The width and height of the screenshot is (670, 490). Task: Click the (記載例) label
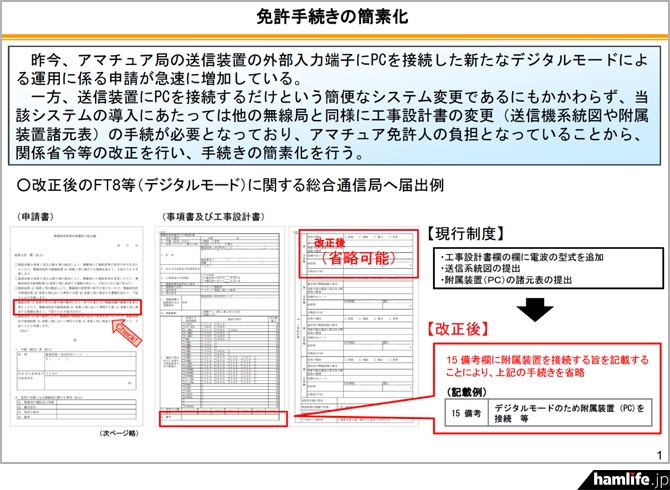pos(468,393)
